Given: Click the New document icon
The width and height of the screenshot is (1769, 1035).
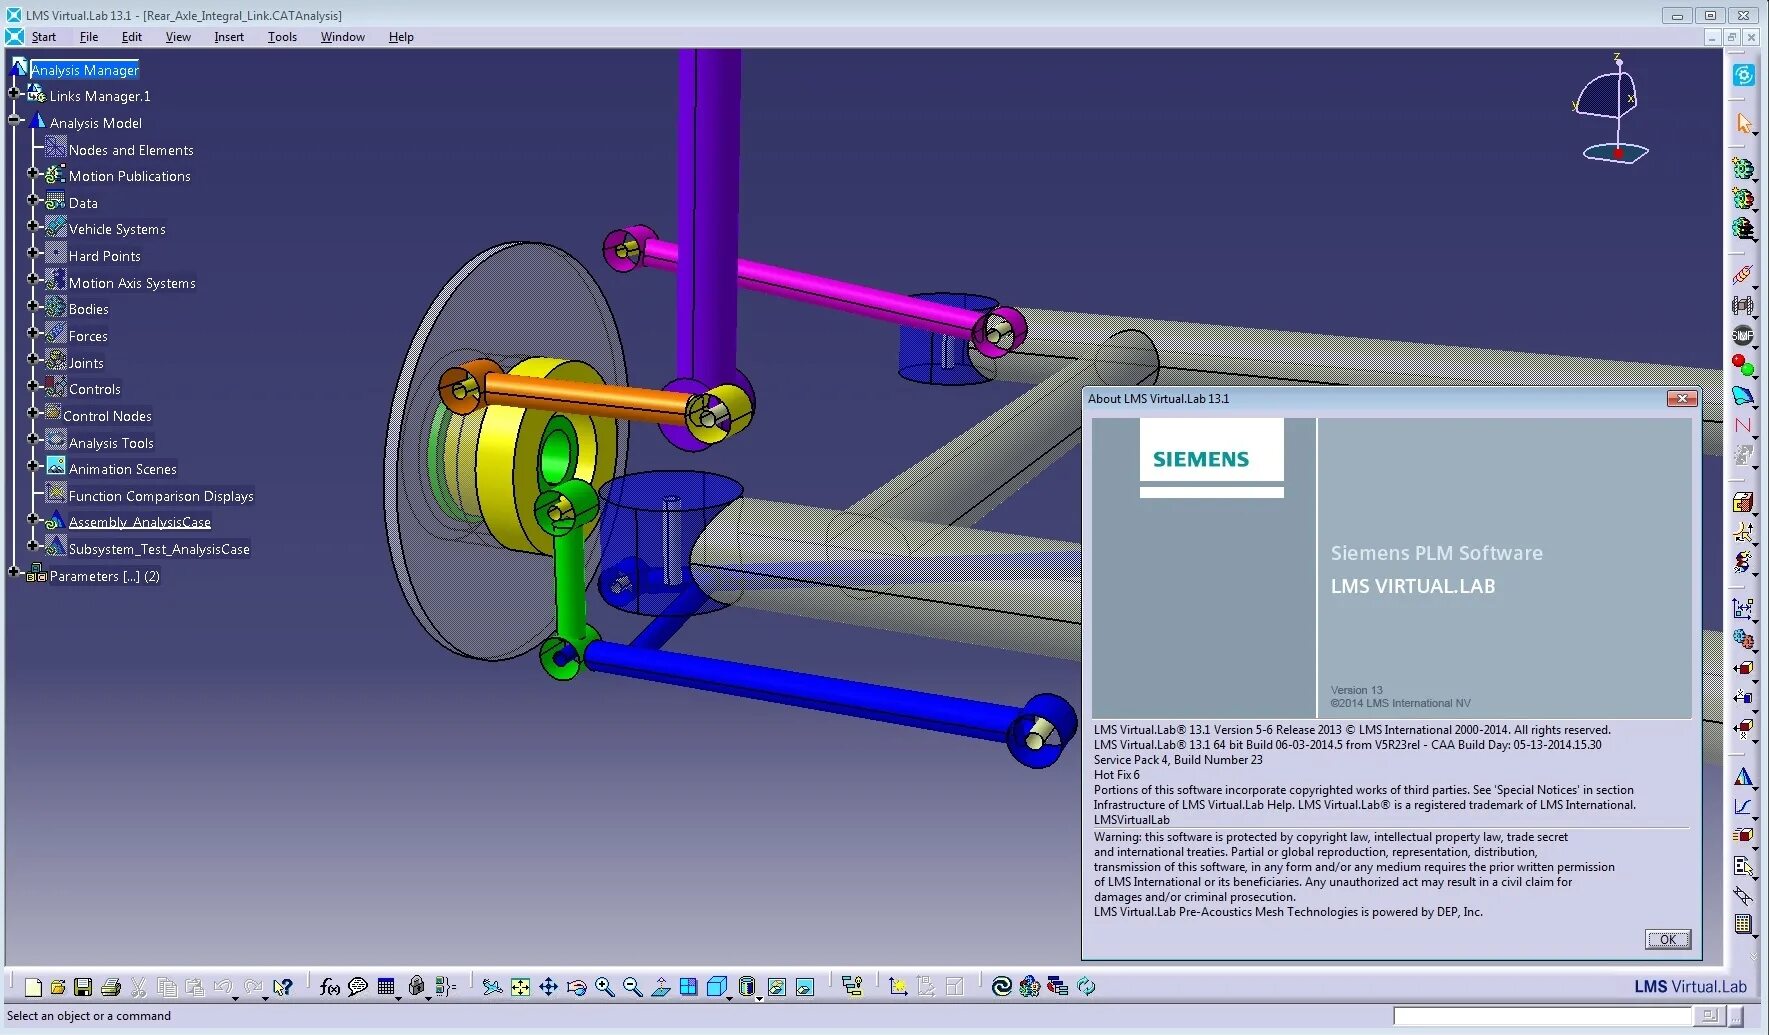Looking at the screenshot, I should point(33,987).
